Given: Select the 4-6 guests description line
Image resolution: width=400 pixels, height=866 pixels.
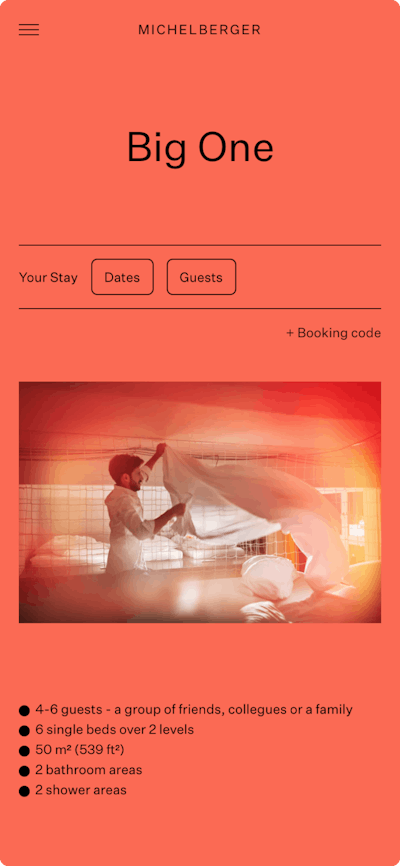Looking at the screenshot, I should 194,710.
